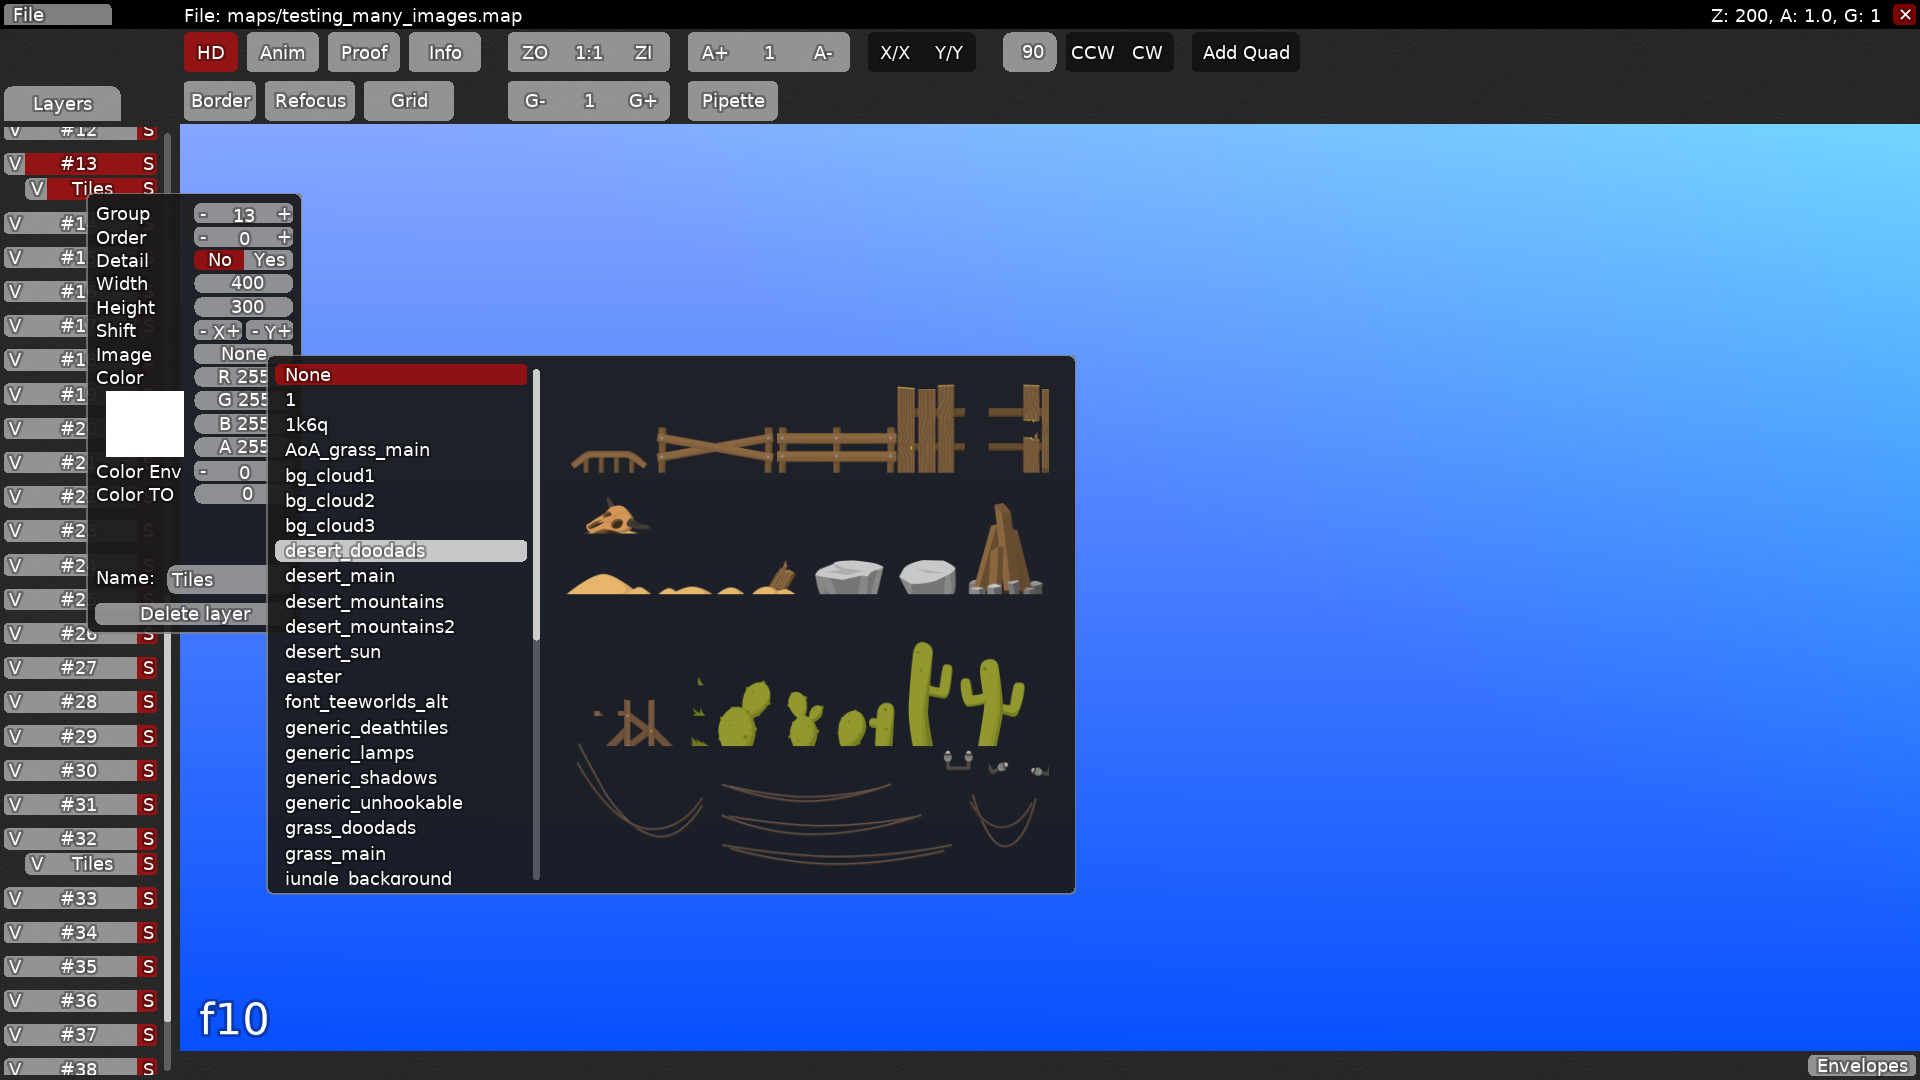Increase grid size with G+
This screenshot has width=1920, height=1080.
coord(642,101)
